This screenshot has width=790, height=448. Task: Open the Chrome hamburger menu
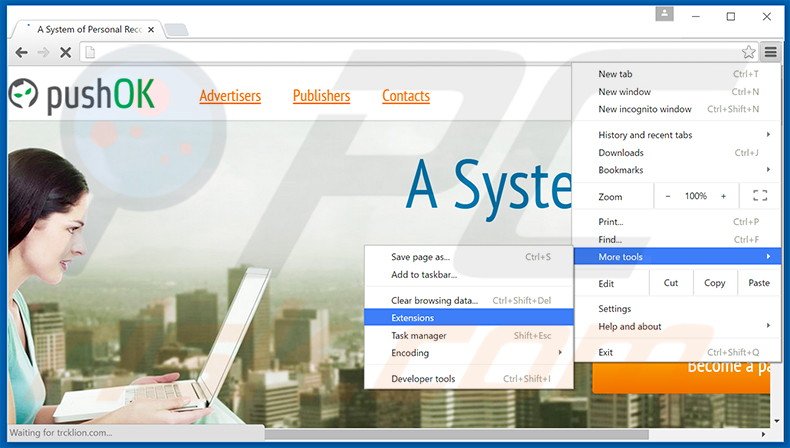coord(771,52)
